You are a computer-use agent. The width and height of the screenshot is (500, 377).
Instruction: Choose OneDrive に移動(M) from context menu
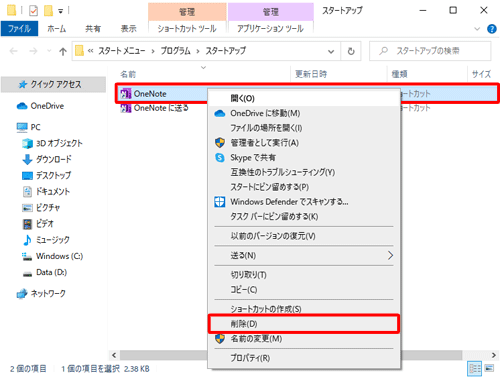[x=304, y=113]
